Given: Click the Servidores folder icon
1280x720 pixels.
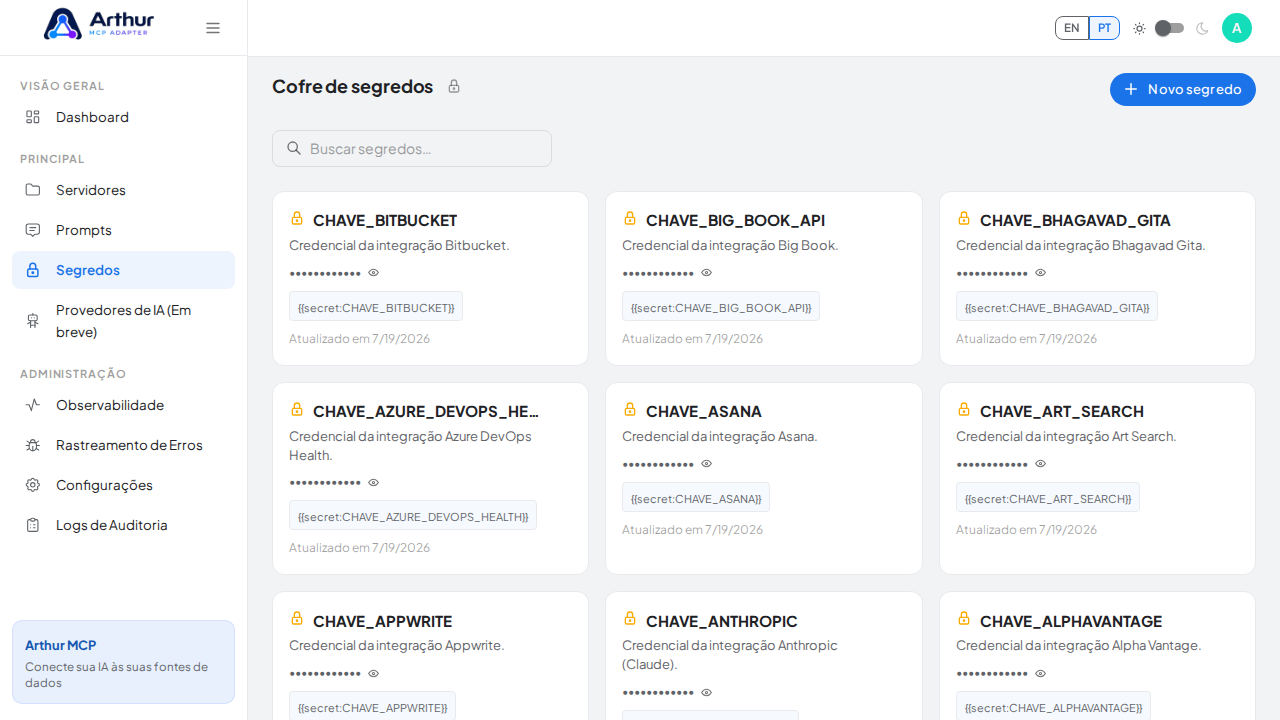Looking at the screenshot, I should pyautogui.click(x=33, y=190).
